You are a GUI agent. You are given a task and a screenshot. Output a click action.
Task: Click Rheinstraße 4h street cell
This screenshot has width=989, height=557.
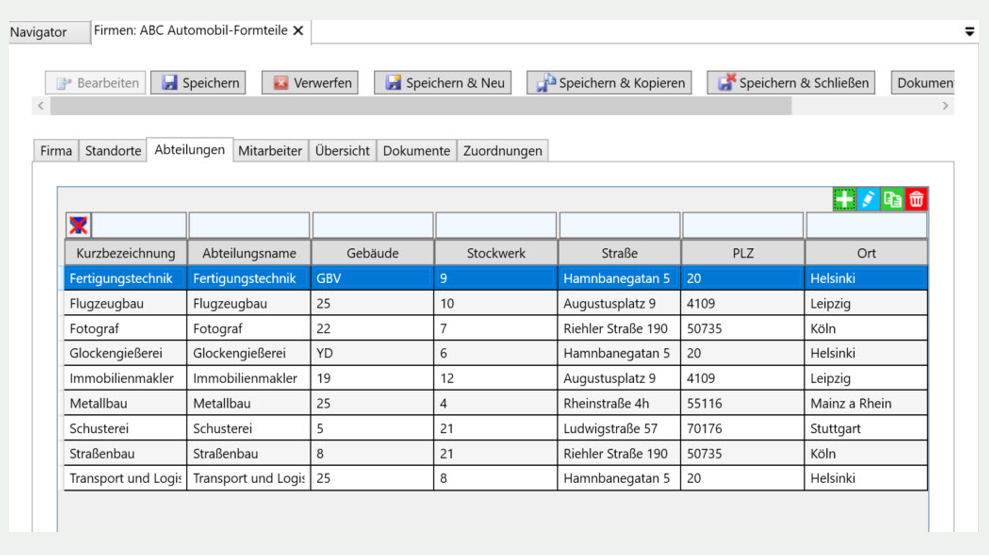pyautogui.click(x=619, y=403)
